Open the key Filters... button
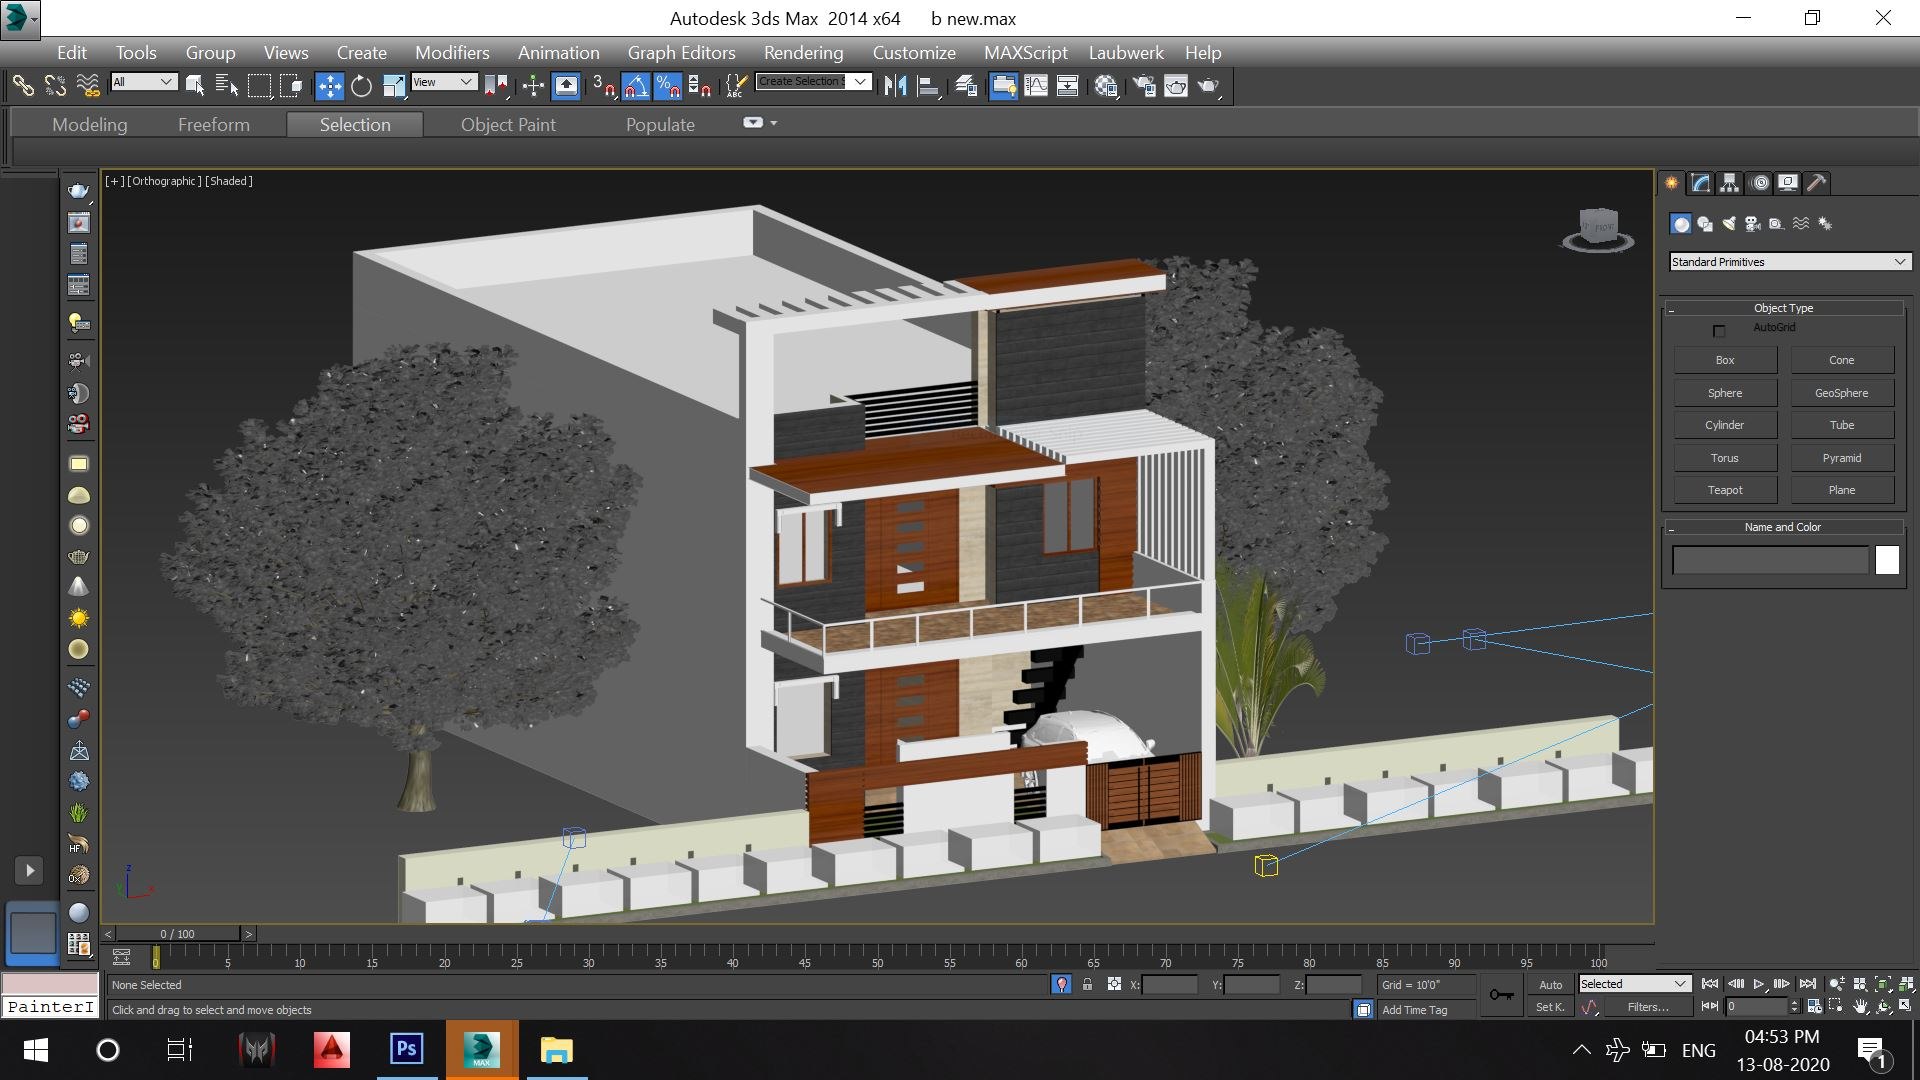The height and width of the screenshot is (1080, 1920). click(1647, 1007)
